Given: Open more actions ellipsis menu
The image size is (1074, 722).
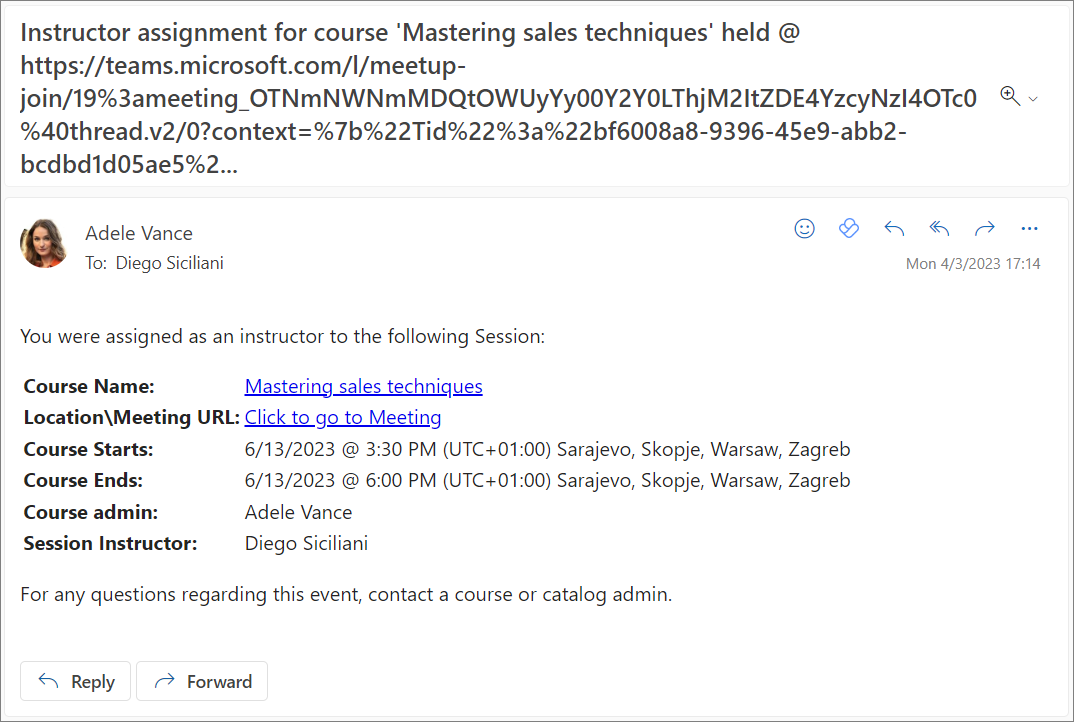Looking at the screenshot, I should 1030,229.
